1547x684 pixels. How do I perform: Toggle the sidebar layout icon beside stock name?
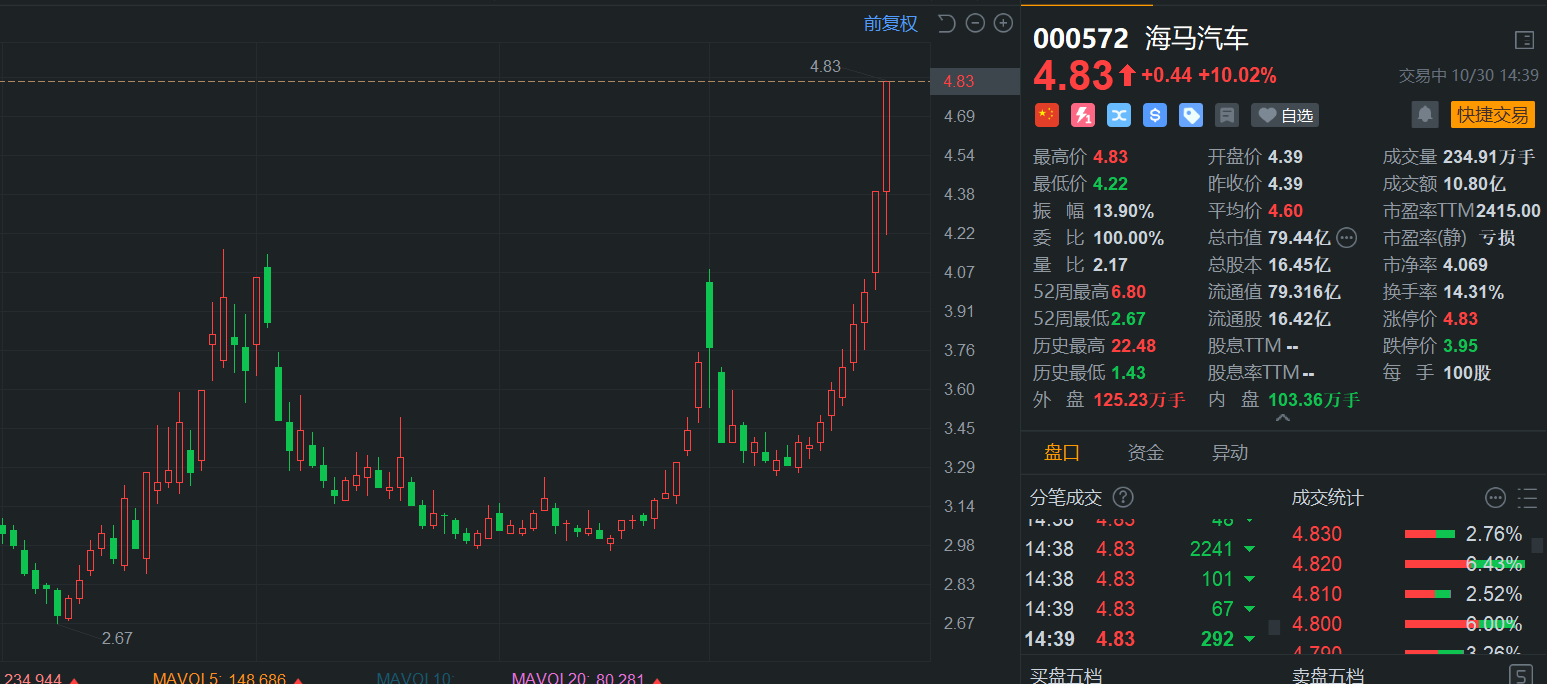point(1524,40)
